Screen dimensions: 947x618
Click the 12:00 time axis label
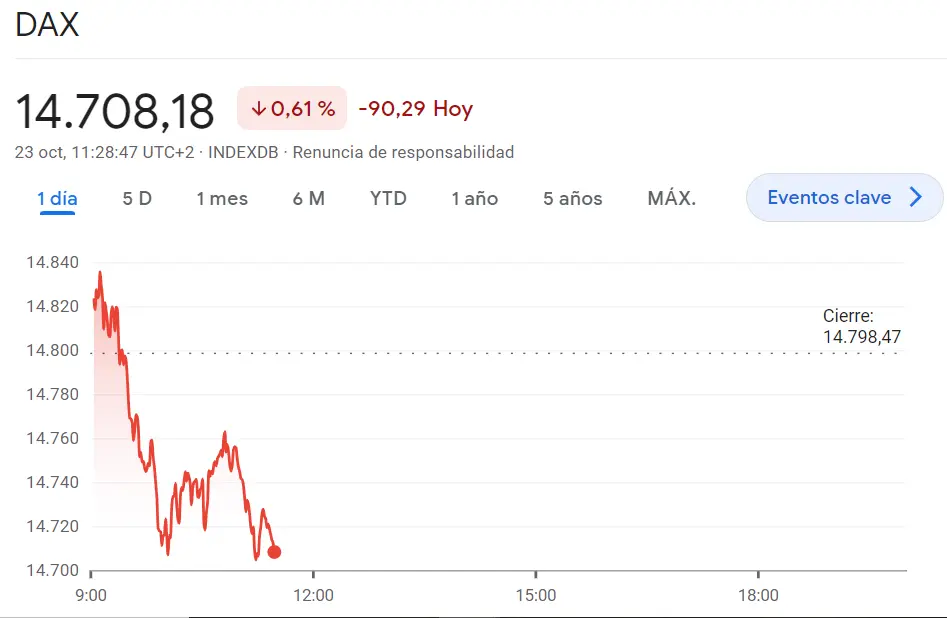pos(316,594)
